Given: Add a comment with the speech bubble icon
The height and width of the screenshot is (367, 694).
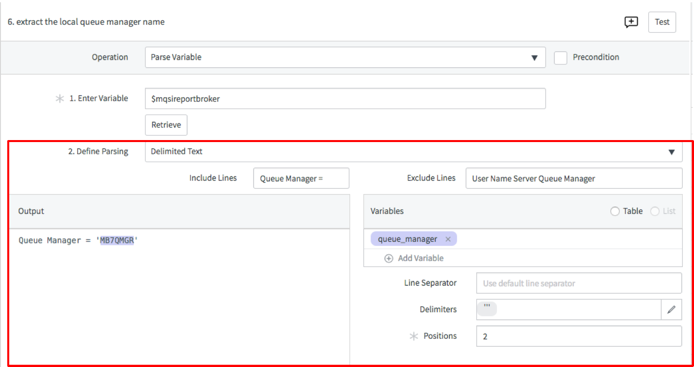Looking at the screenshot, I should [631, 22].
